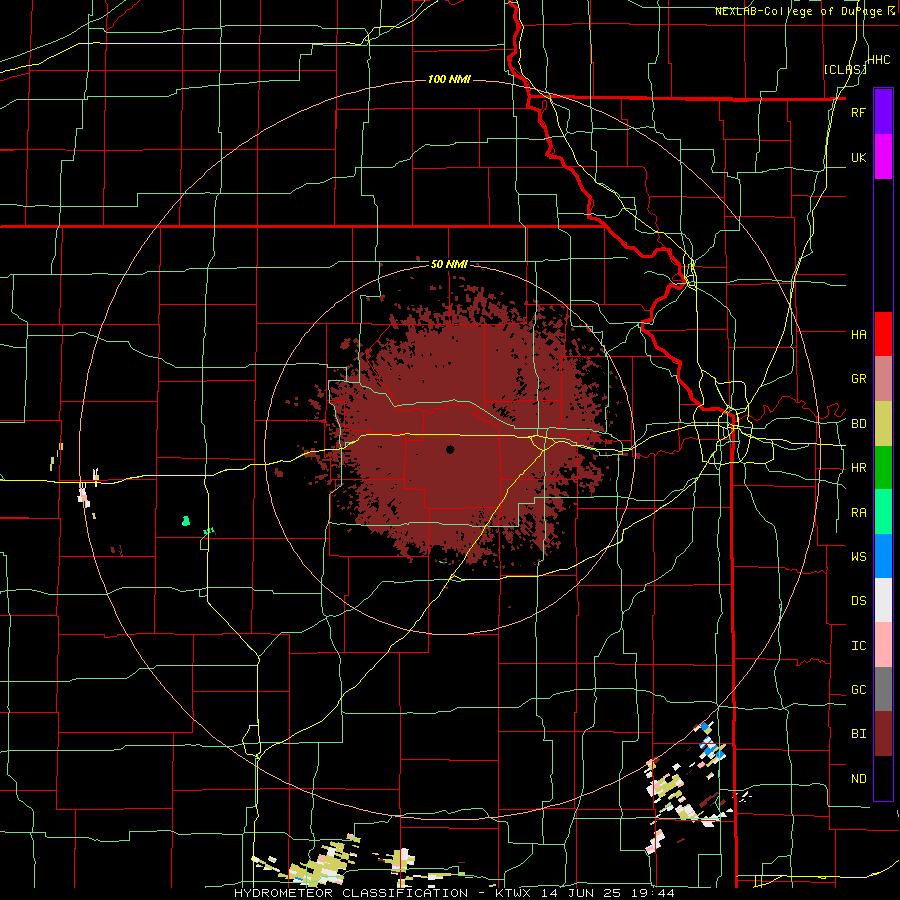The image size is (900, 900).
Task: Click the WS legend label
Action: point(858,557)
